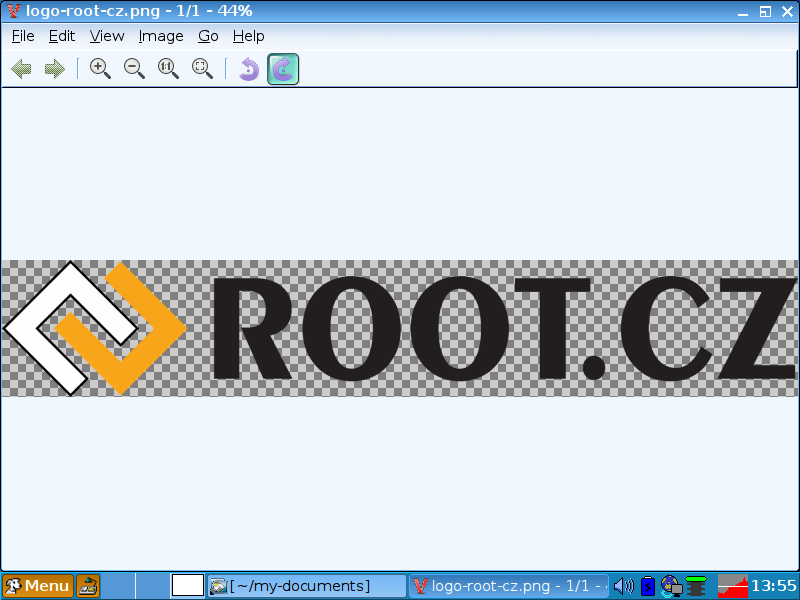
Task: Go to the previous image arrow
Action: click(21, 68)
